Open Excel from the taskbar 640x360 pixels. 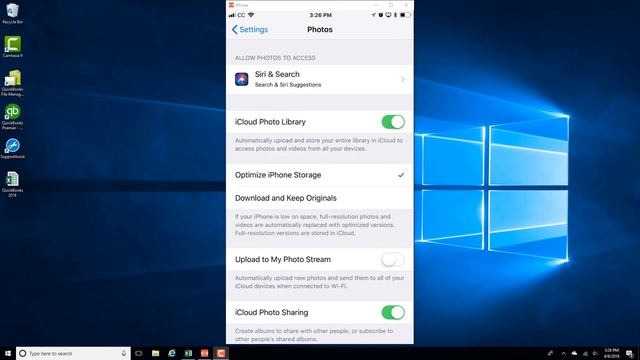(188, 353)
